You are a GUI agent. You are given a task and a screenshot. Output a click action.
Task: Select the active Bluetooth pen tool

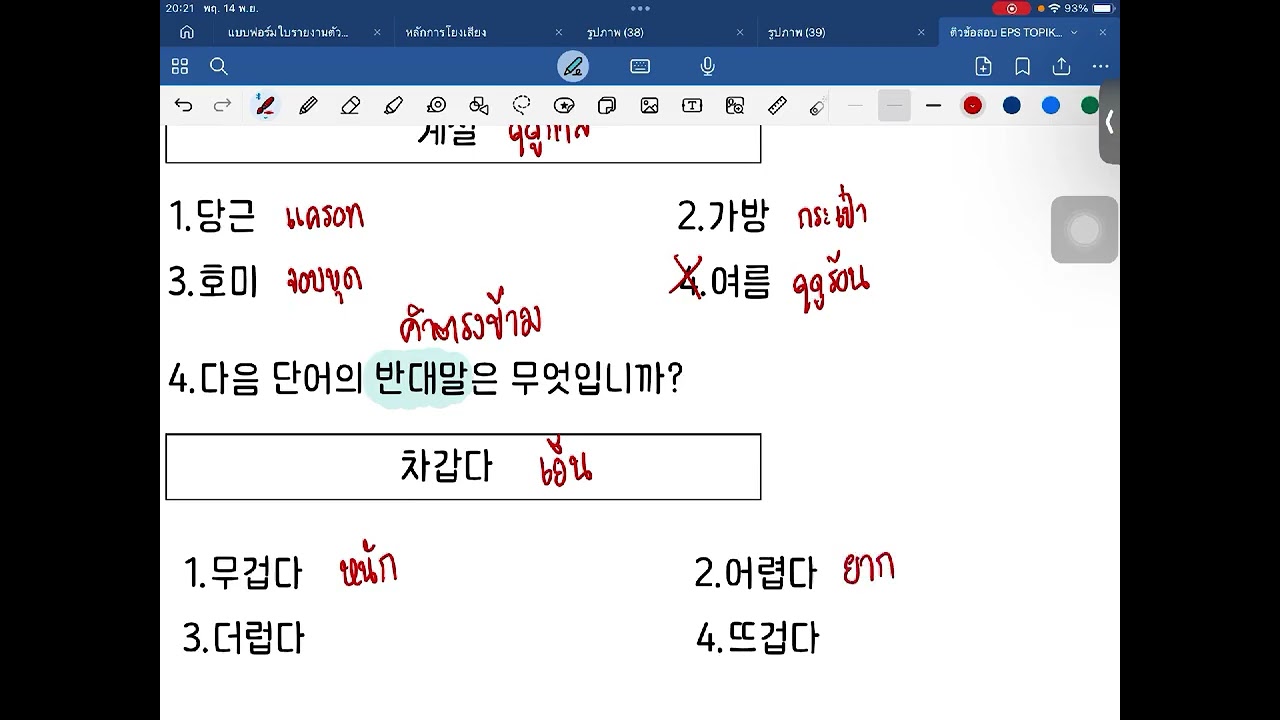(x=265, y=105)
